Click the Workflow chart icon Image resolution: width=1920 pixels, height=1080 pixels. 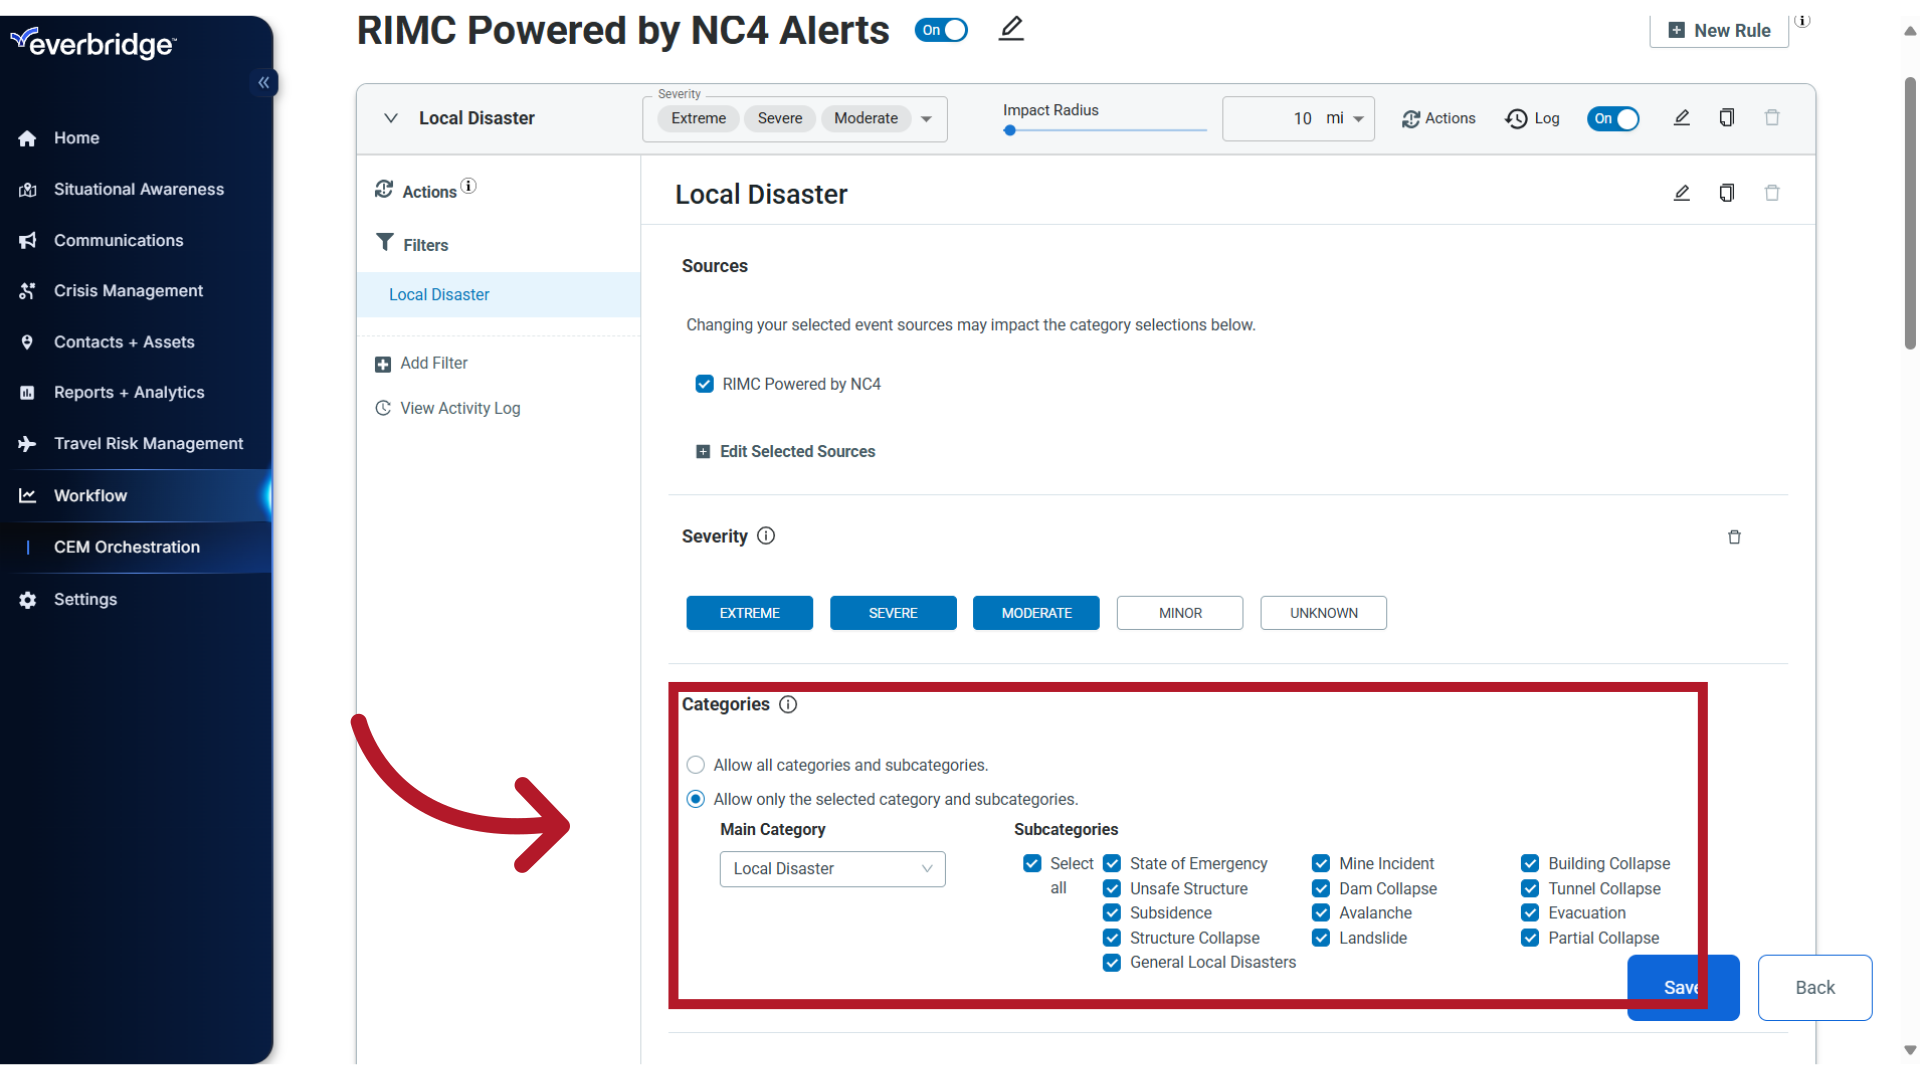click(27, 496)
